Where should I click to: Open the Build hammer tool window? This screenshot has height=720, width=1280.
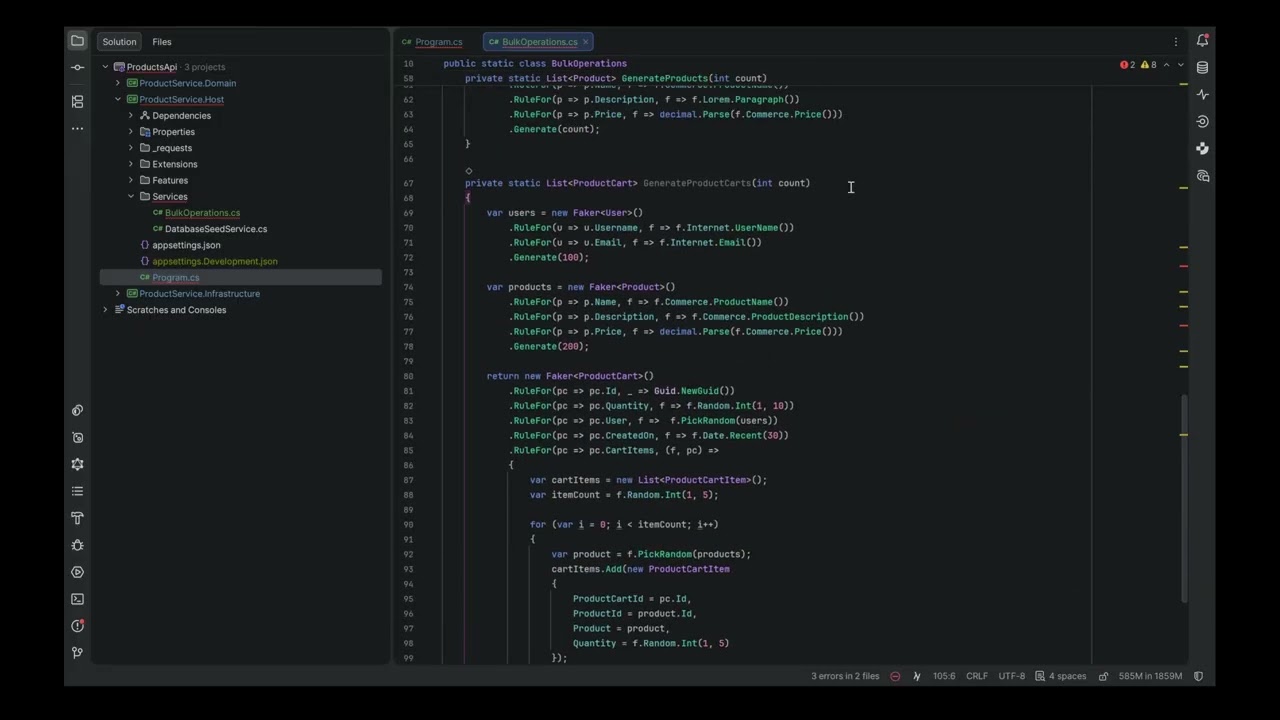pos(77,518)
